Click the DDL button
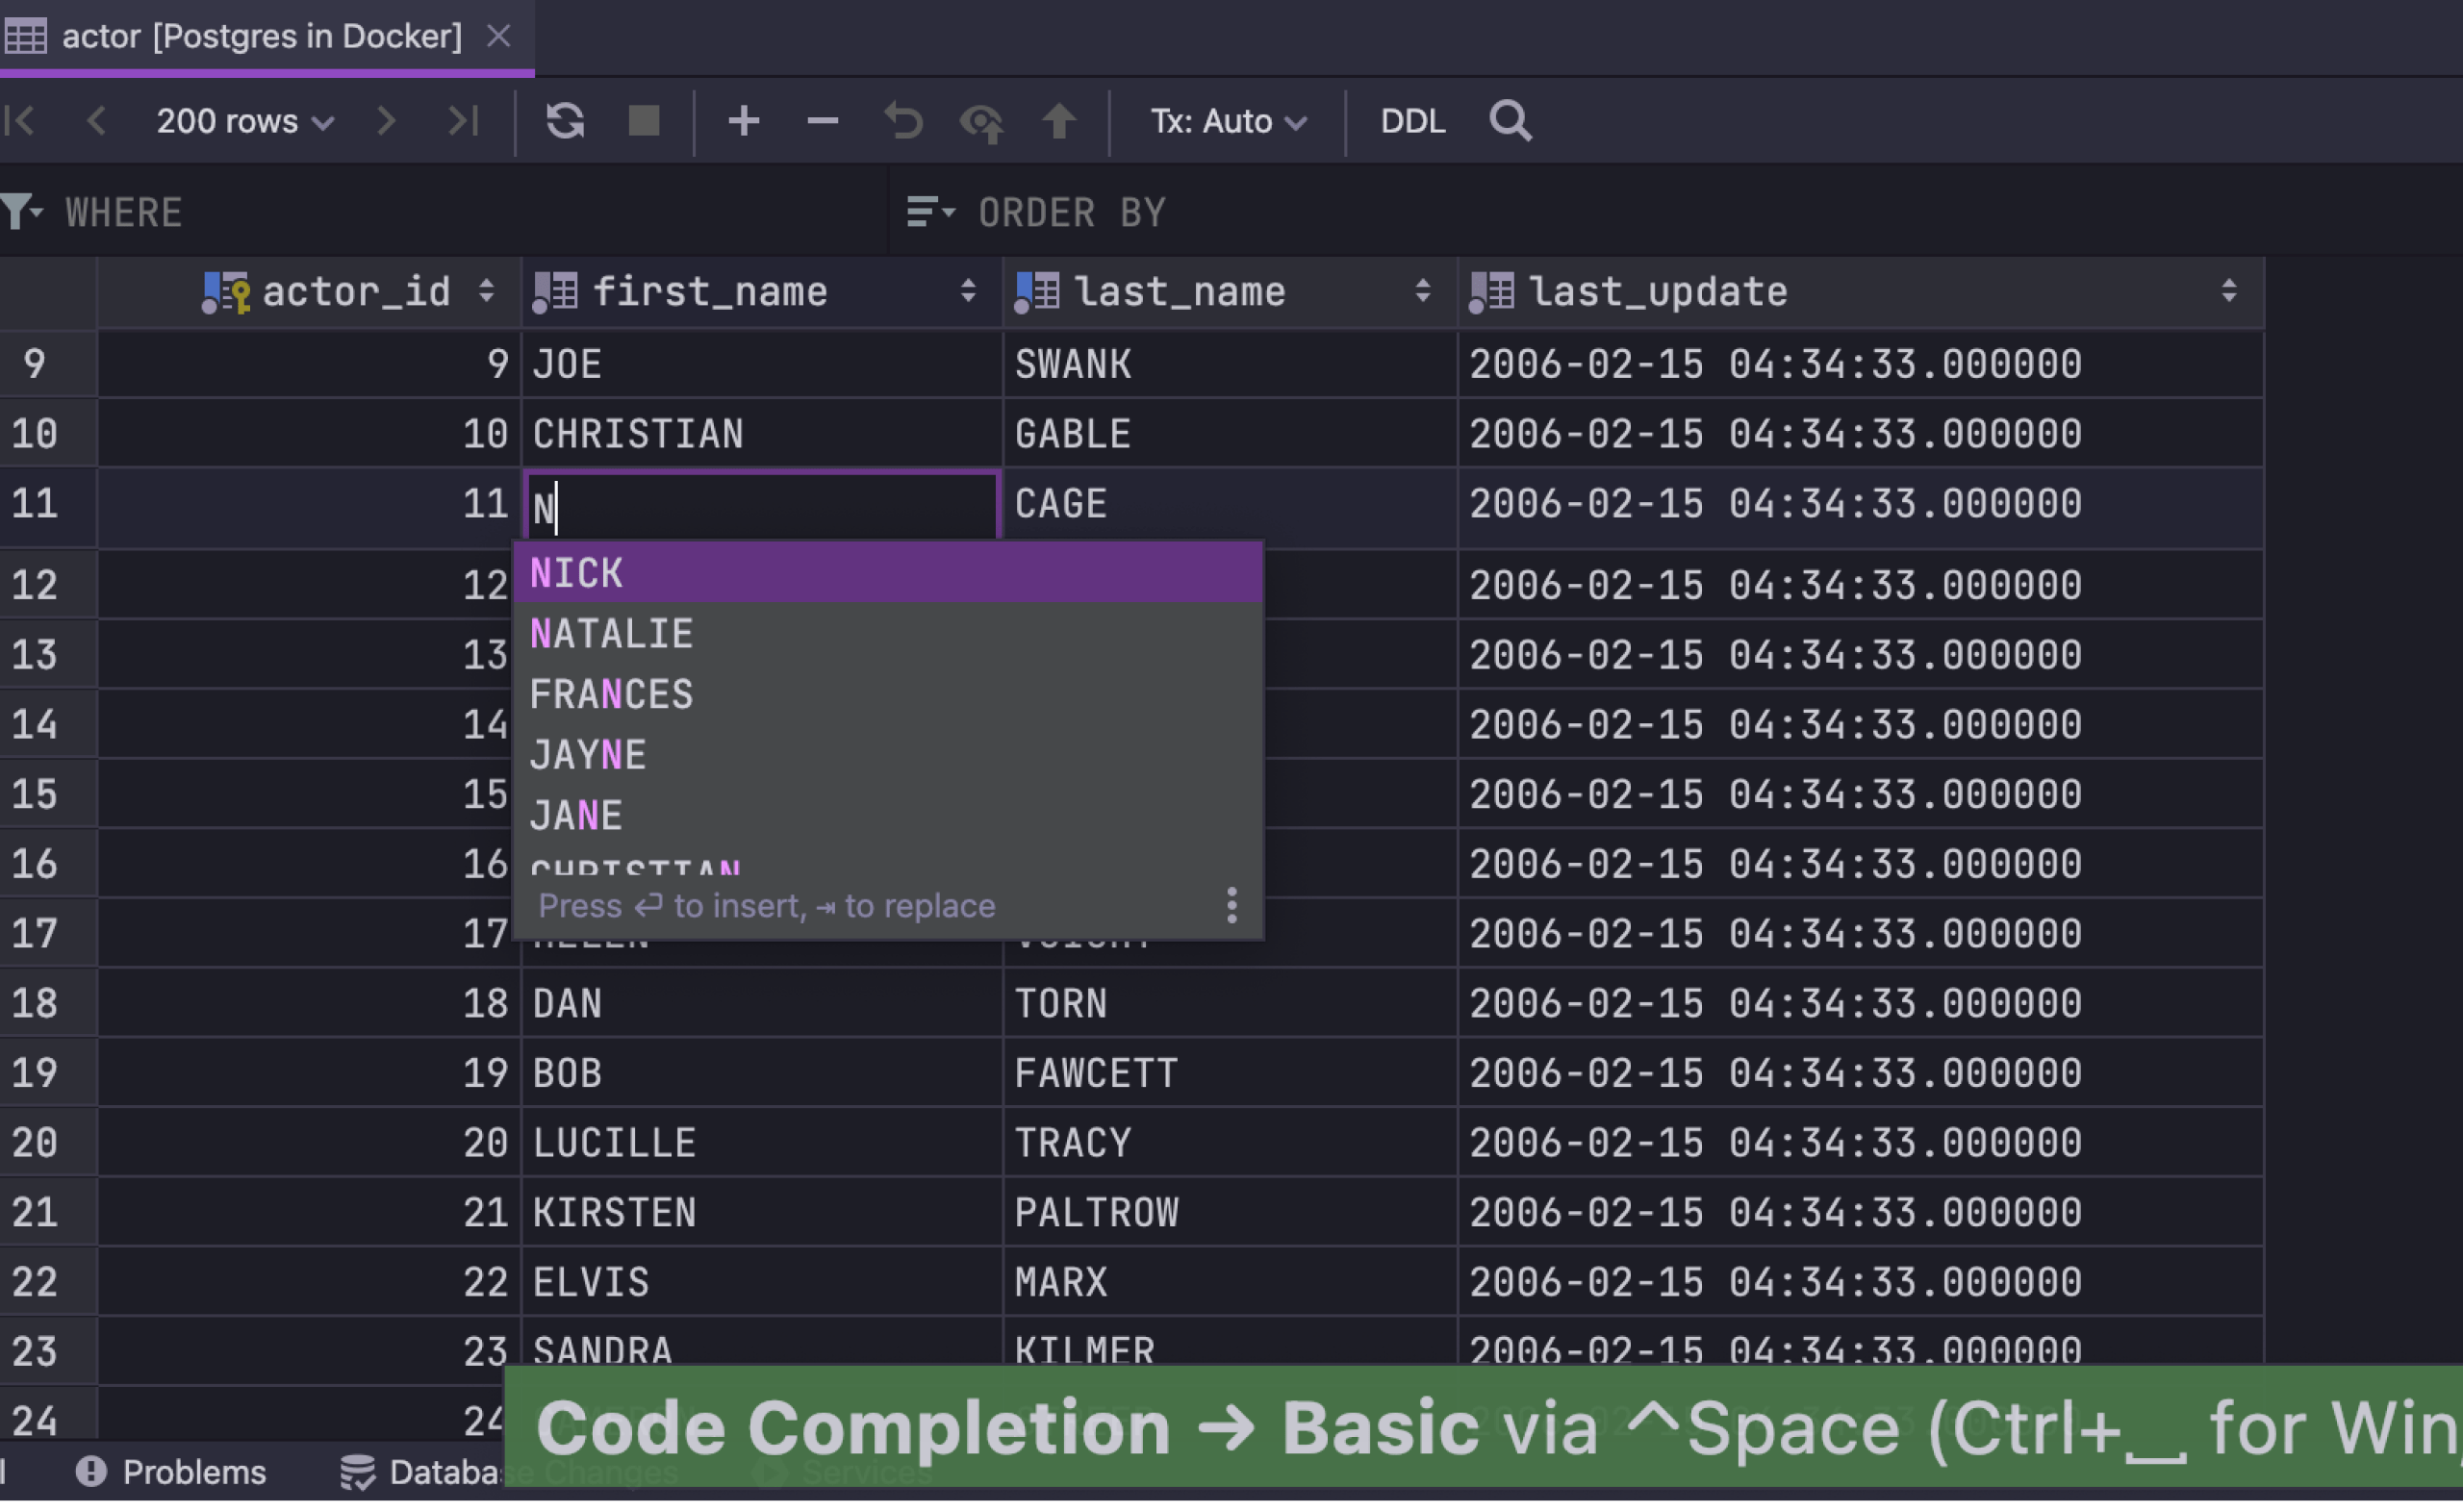The image size is (2463, 1512). pyautogui.click(x=1412, y=121)
